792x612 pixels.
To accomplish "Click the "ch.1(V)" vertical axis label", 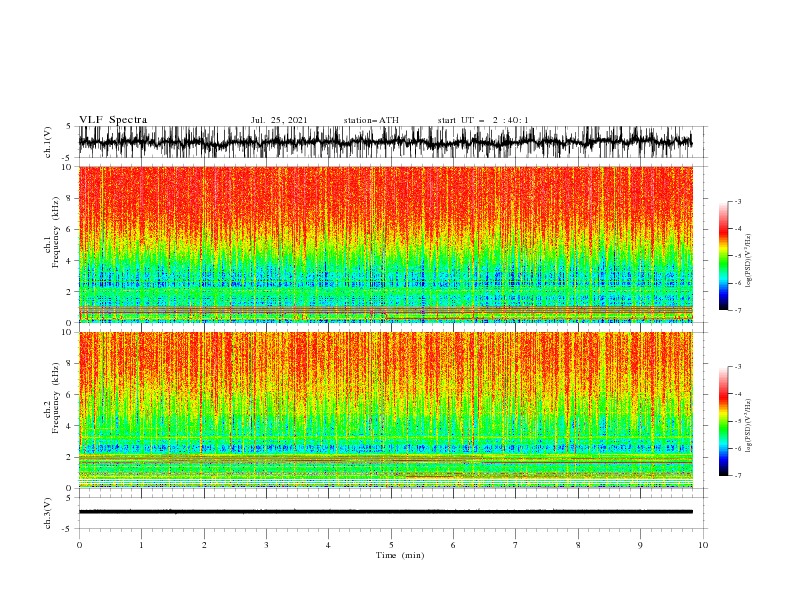I will pyautogui.click(x=48, y=142).
